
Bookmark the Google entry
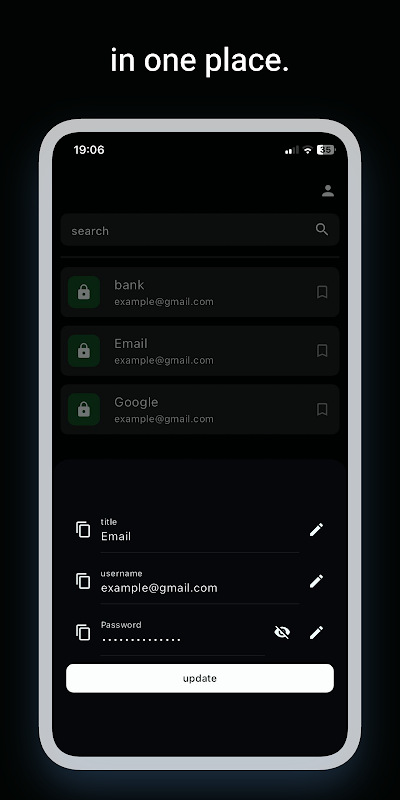point(322,409)
